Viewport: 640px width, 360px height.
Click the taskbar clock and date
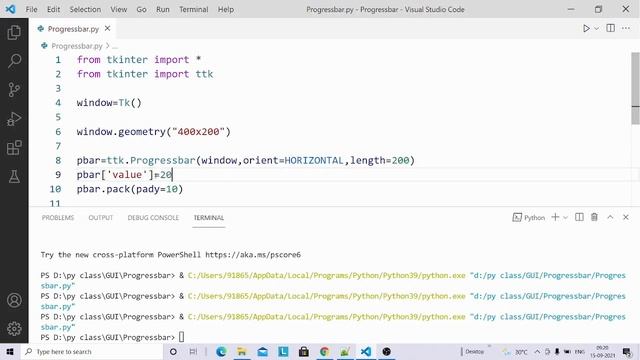click(x=602, y=351)
